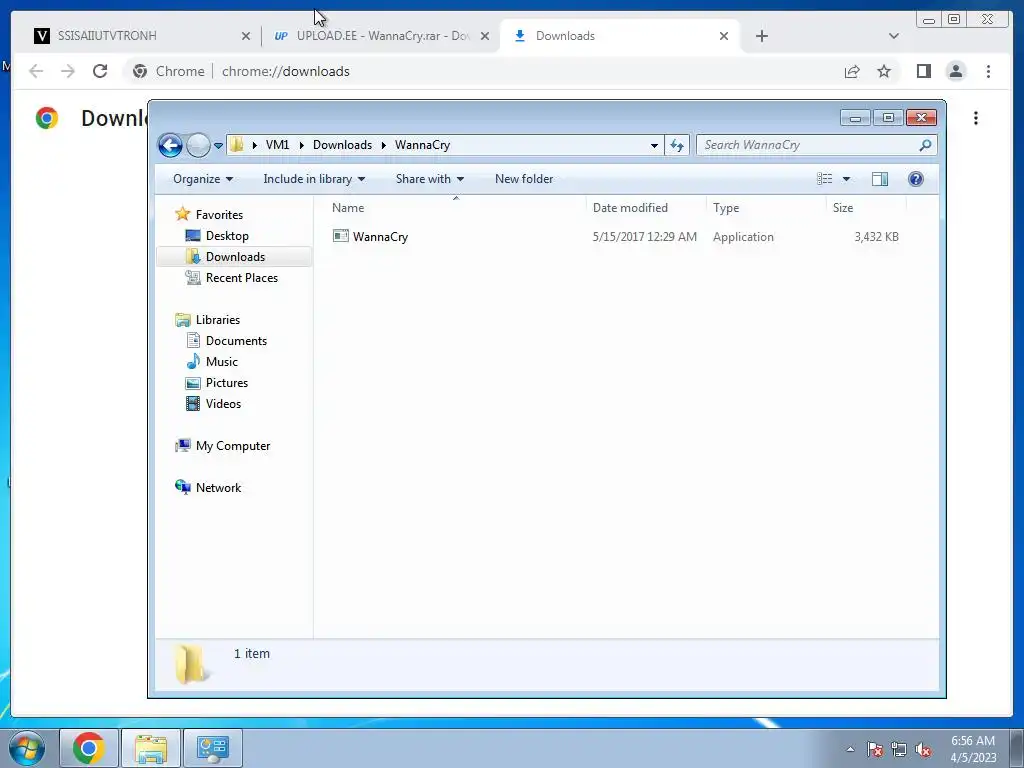Open a new Chrome tab

click(x=761, y=37)
